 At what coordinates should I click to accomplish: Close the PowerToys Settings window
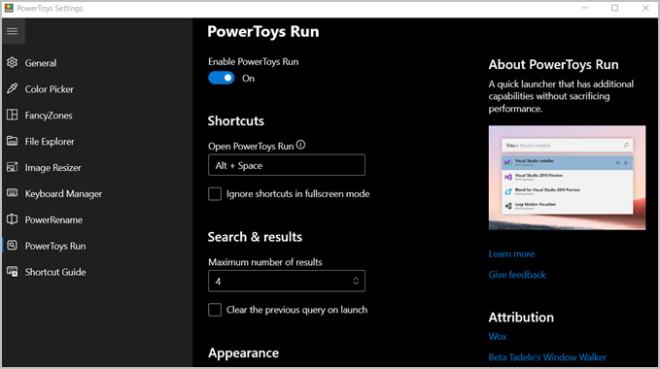coord(645,8)
